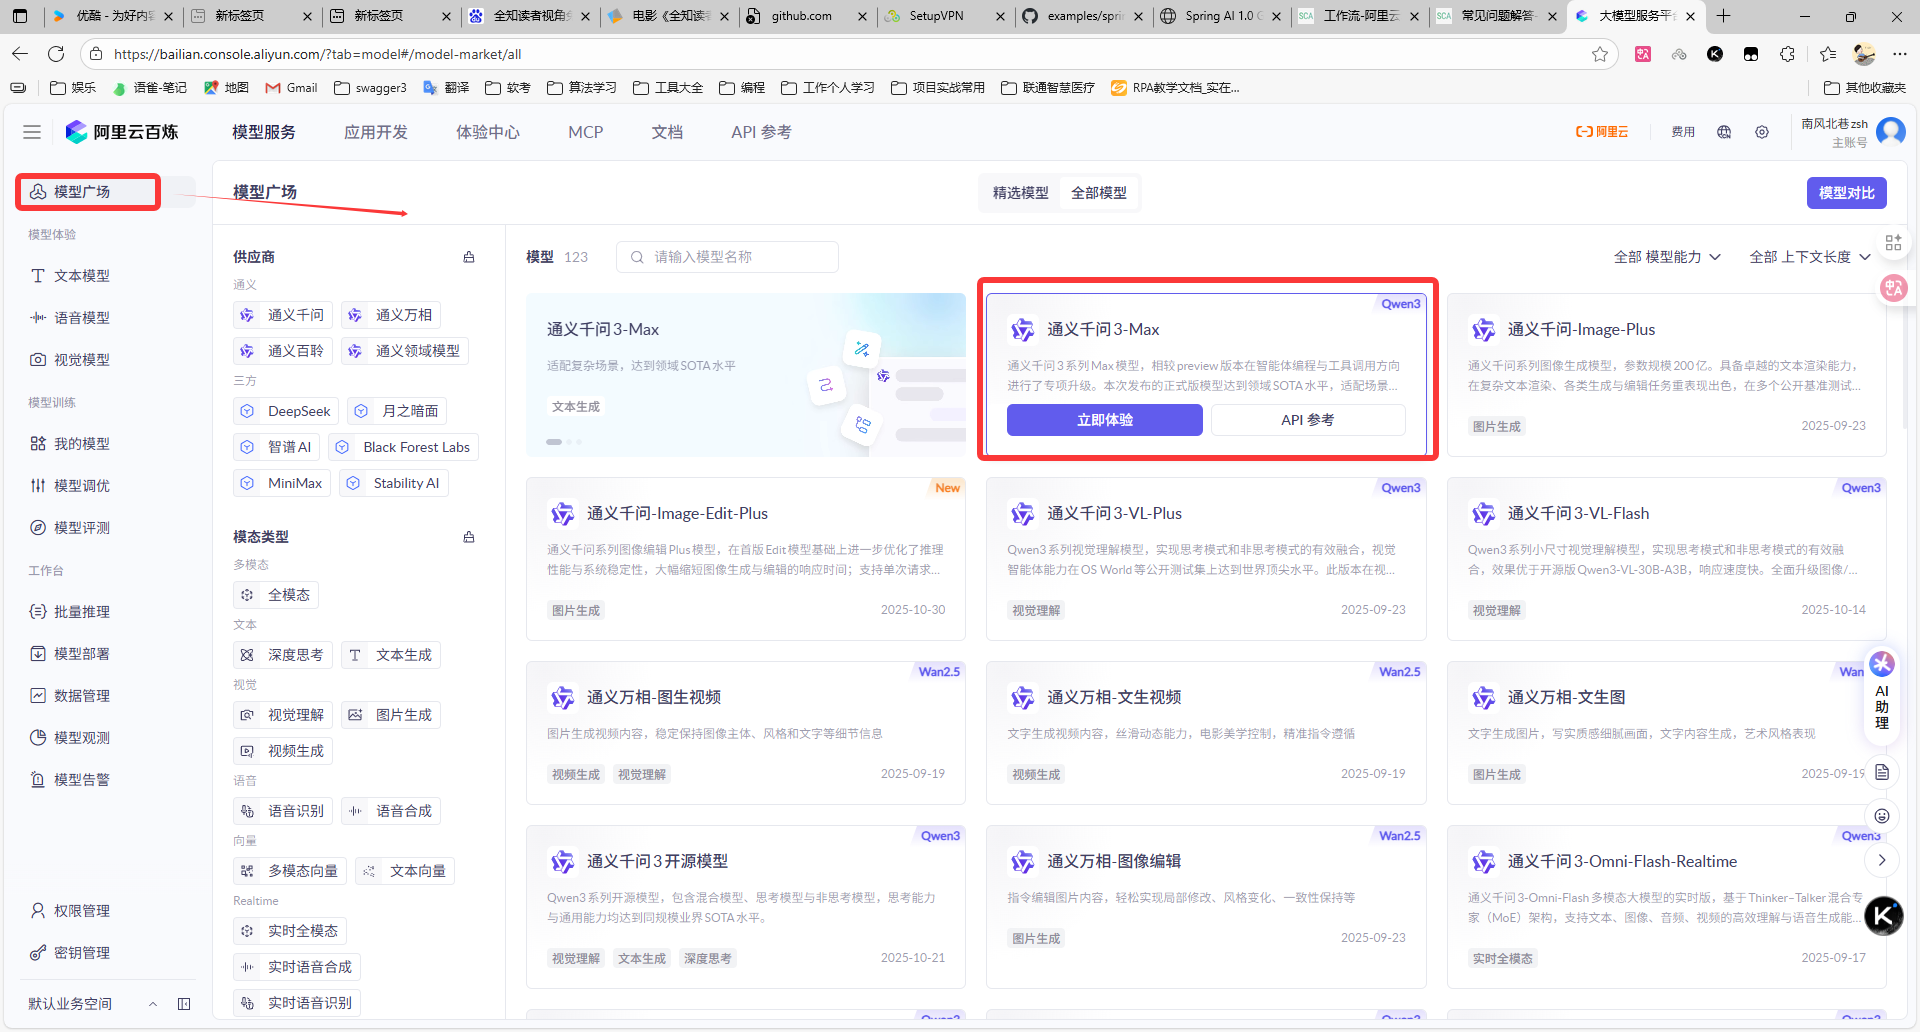Filter by 深度思考 type
Screen dimensions: 1920x1032
(x=283, y=655)
